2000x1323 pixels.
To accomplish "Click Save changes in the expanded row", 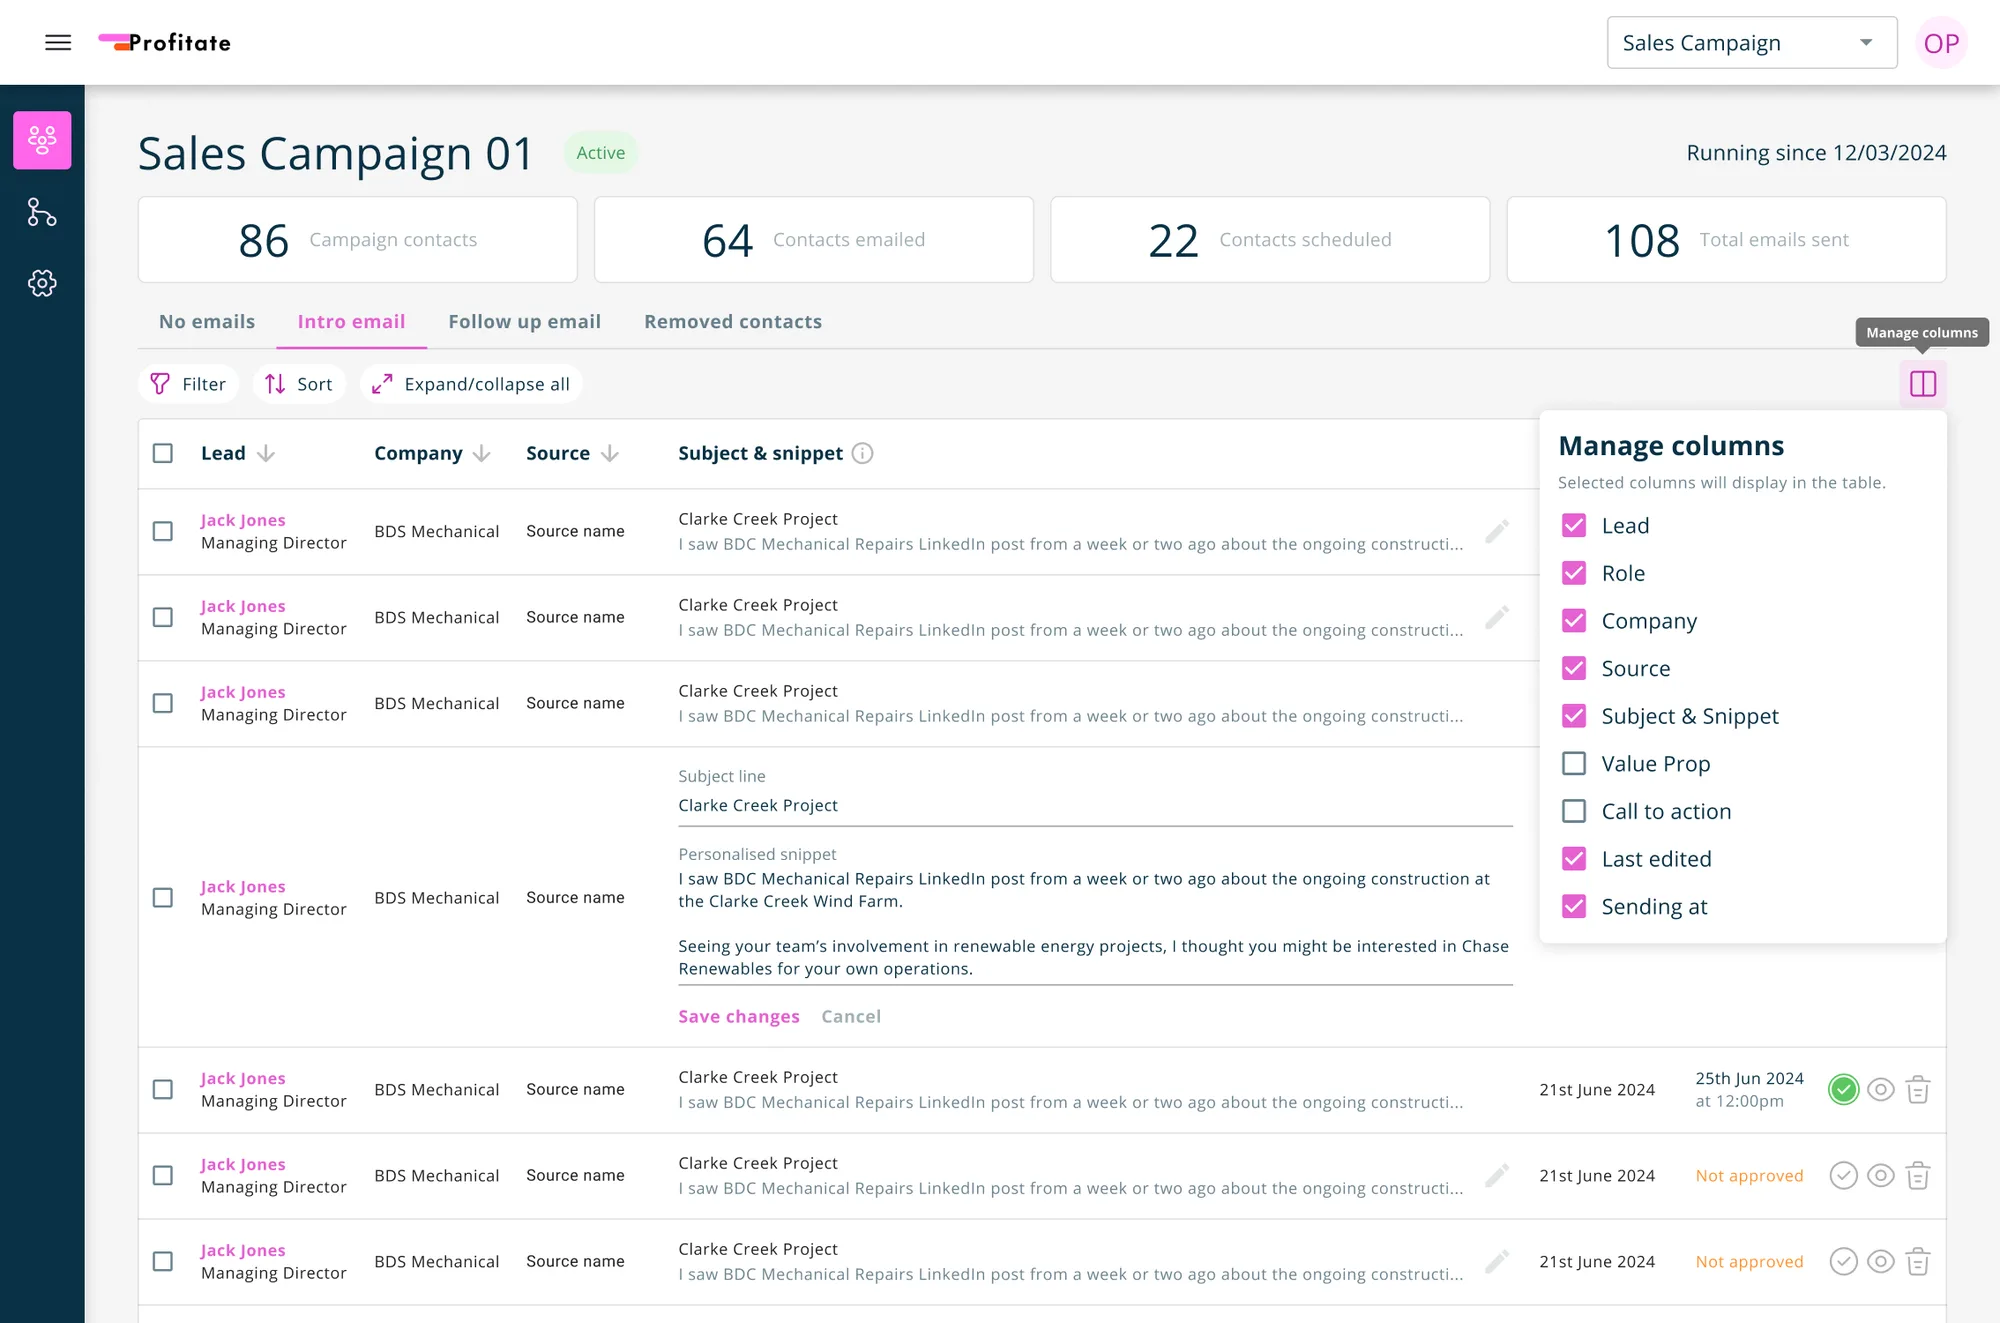I will tap(739, 1016).
